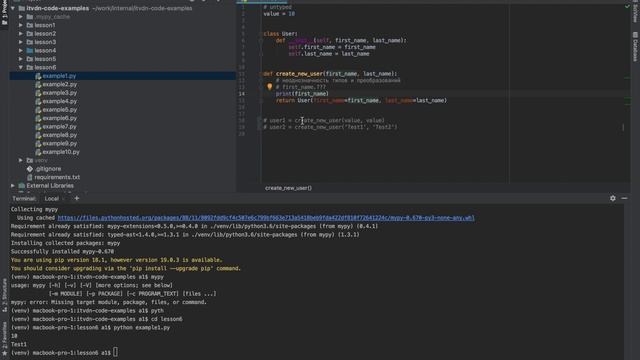The image size is (640, 360).
Task: Click 'return User(' line in editor
Action: pos(361,100)
